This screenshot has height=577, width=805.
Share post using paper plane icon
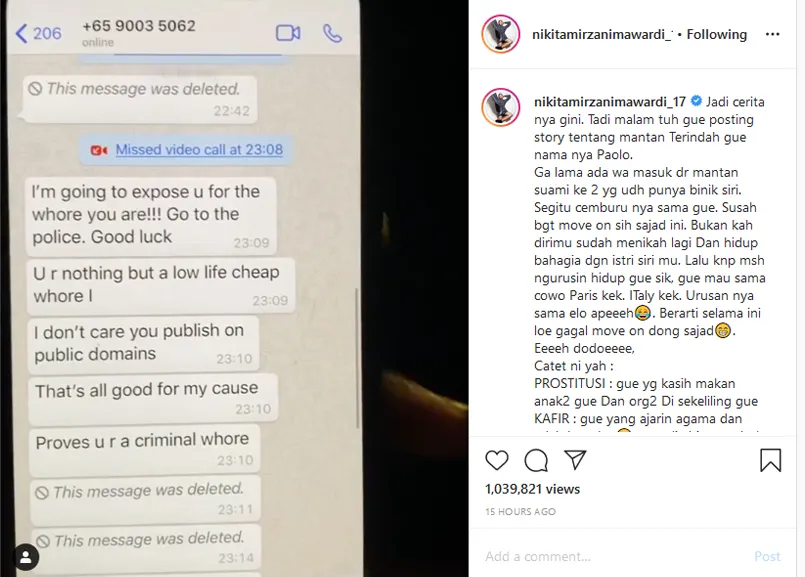[575, 460]
